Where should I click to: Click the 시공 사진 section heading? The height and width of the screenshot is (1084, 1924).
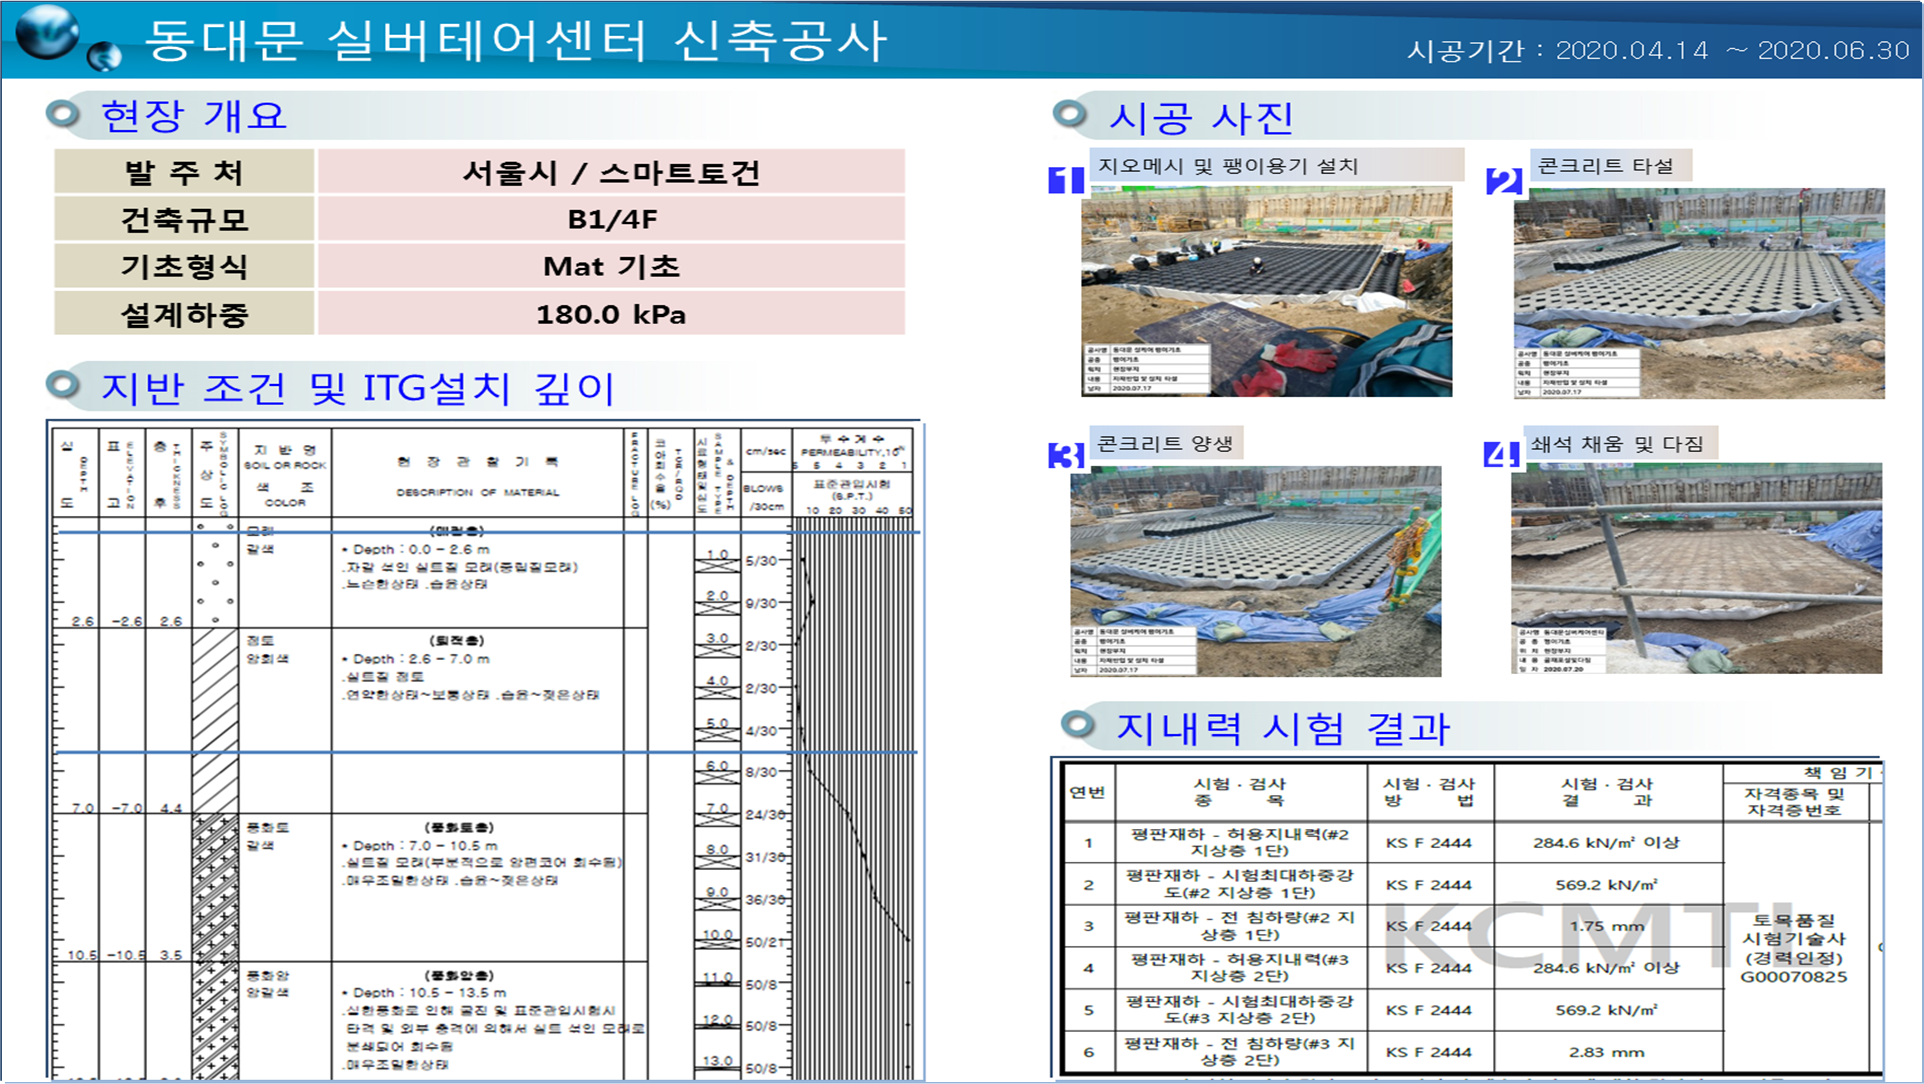(1201, 118)
